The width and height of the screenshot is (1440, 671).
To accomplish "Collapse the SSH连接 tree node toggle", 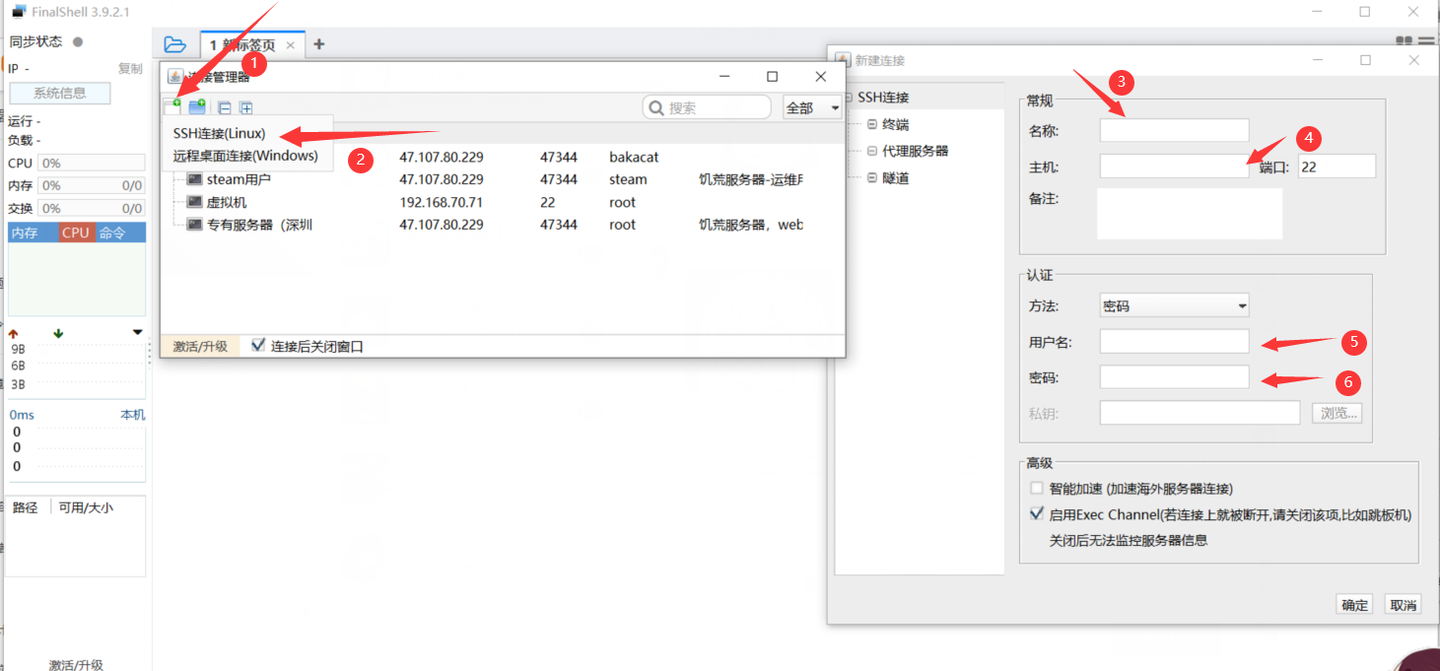I will tap(848, 97).
